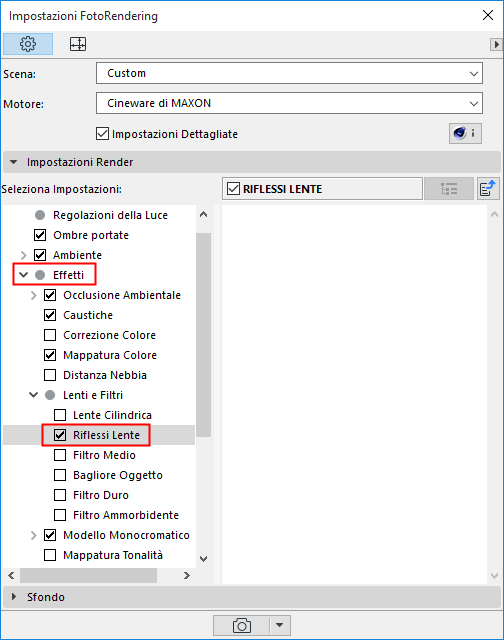Collapse the Effetti tree node
The image size is (504, 640).
point(24,275)
